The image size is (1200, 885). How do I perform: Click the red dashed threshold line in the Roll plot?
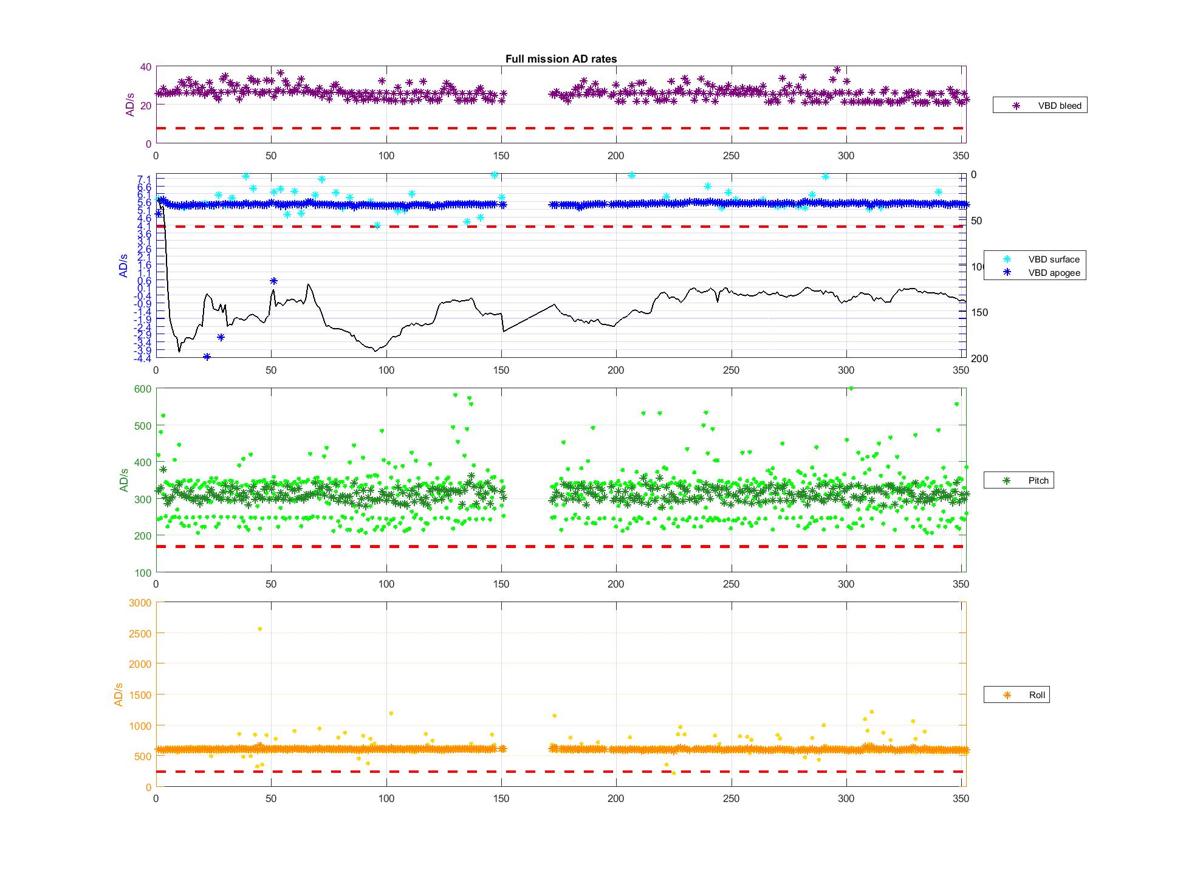pos(560,771)
